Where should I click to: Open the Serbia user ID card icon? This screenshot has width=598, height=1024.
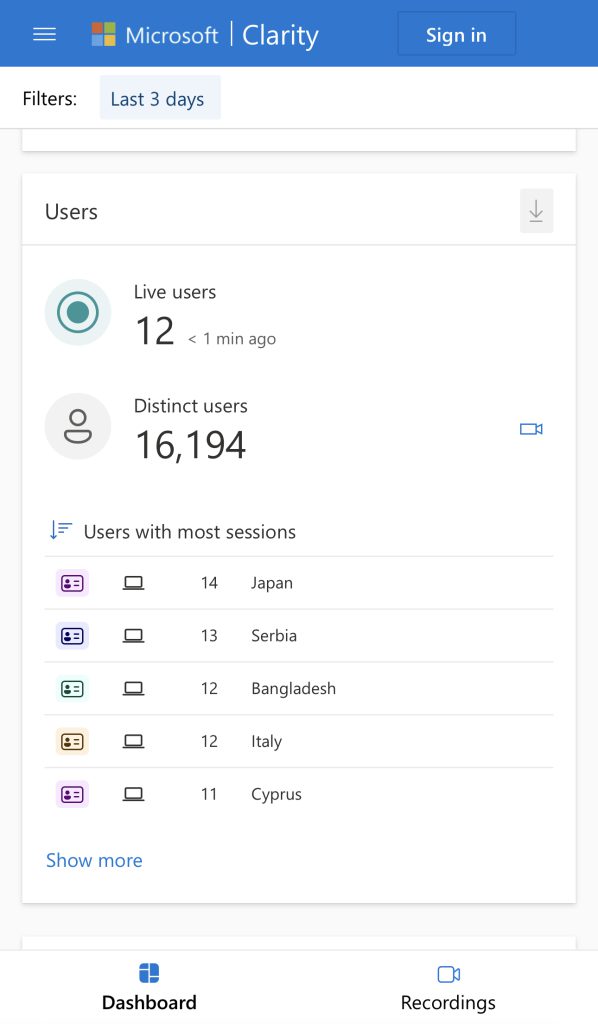pos(72,636)
